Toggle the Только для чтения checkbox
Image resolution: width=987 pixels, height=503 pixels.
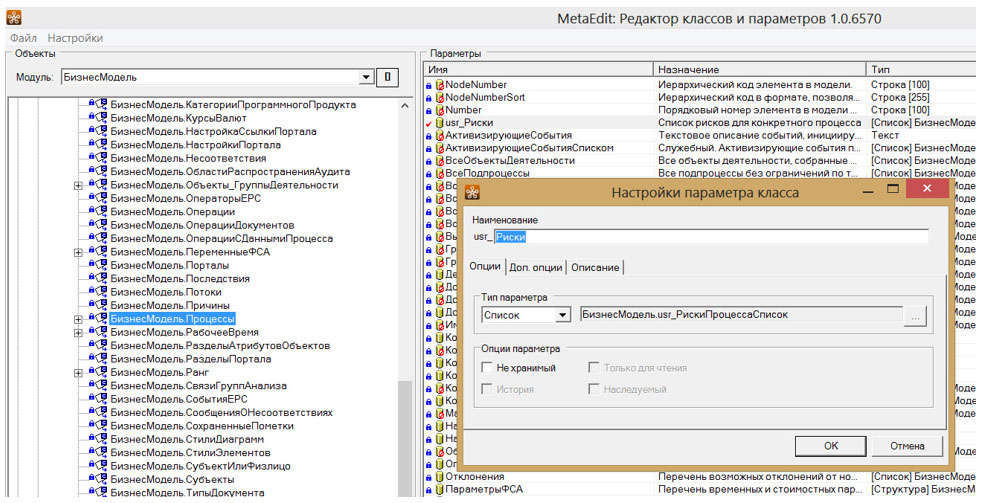point(595,368)
